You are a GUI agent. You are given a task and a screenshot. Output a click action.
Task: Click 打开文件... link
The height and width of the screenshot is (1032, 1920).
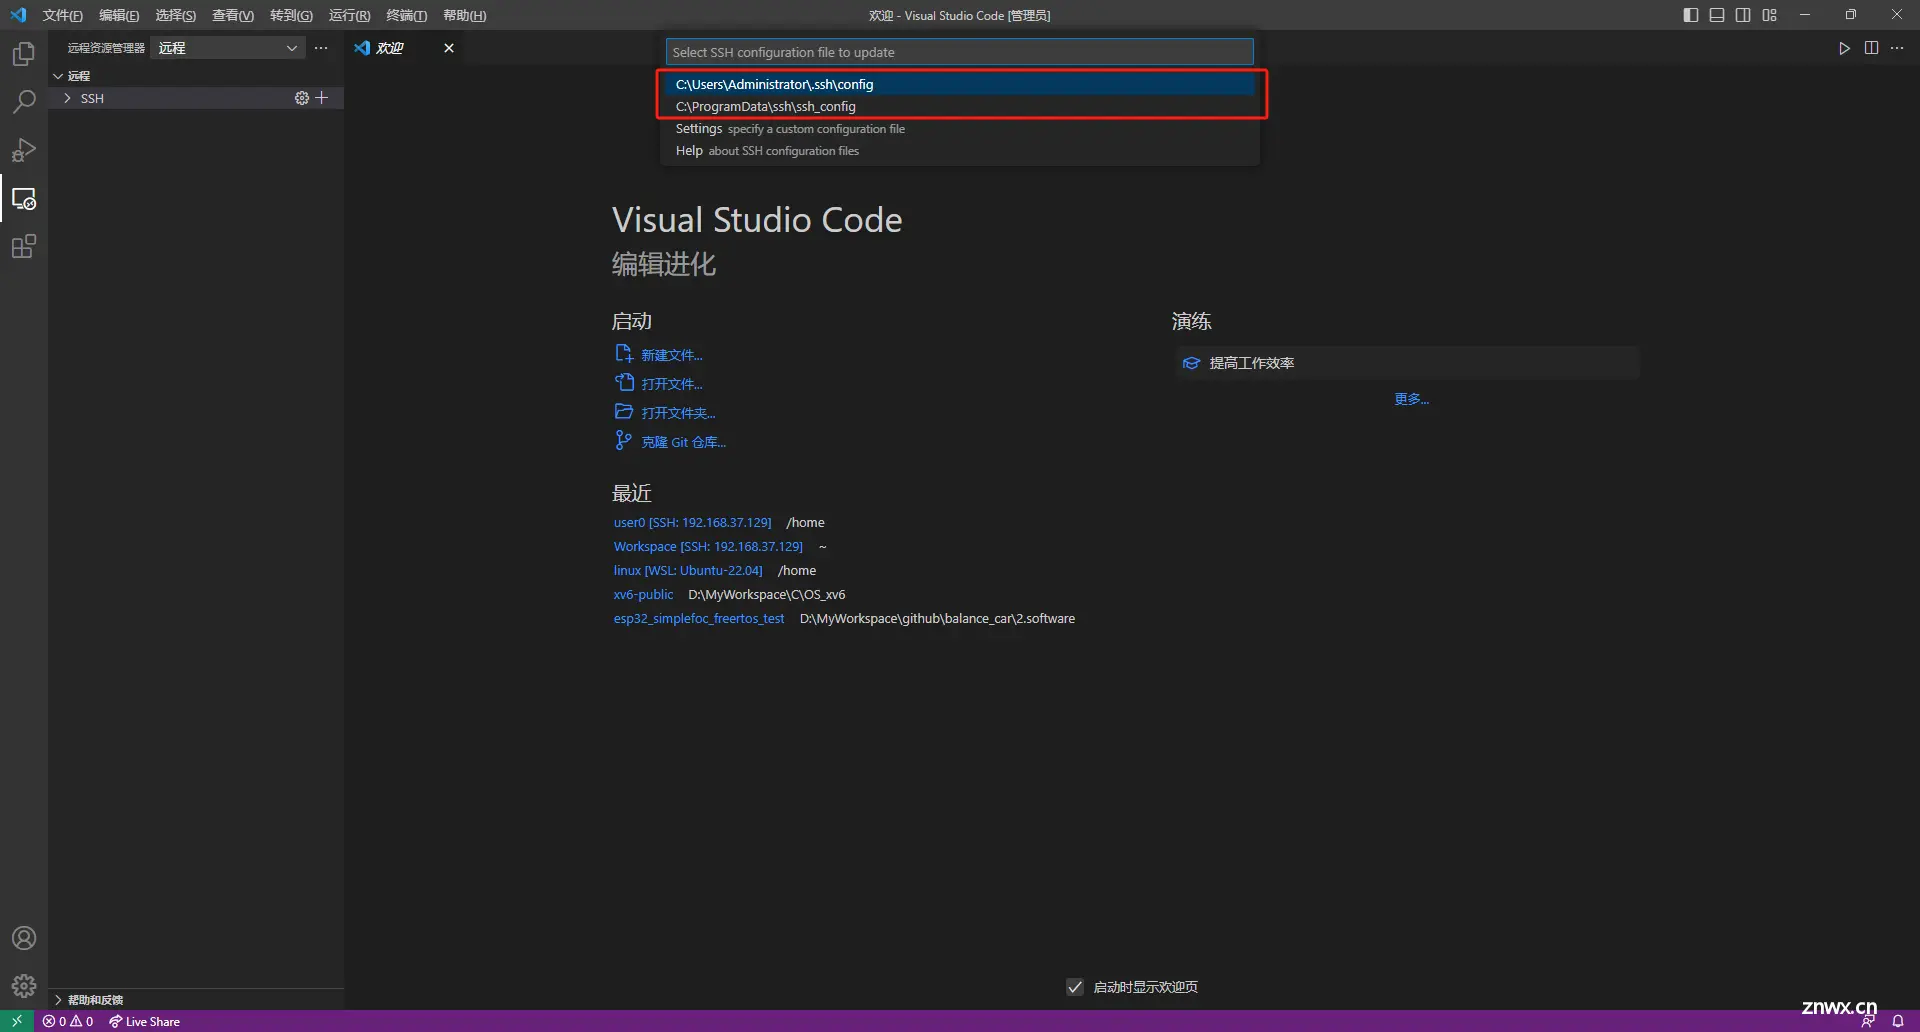coord(671,384)
